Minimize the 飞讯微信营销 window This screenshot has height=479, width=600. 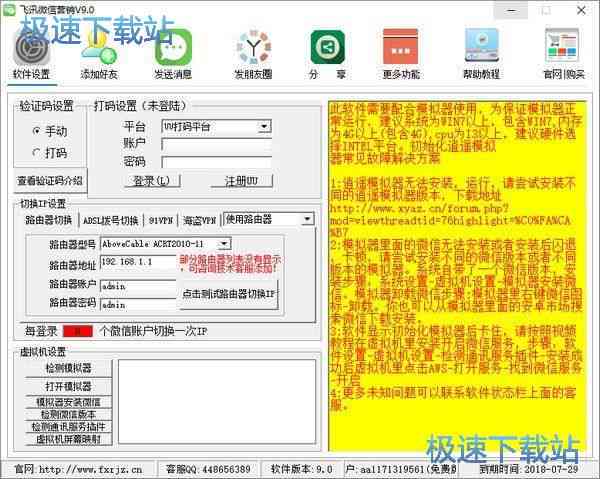(511, 10)
